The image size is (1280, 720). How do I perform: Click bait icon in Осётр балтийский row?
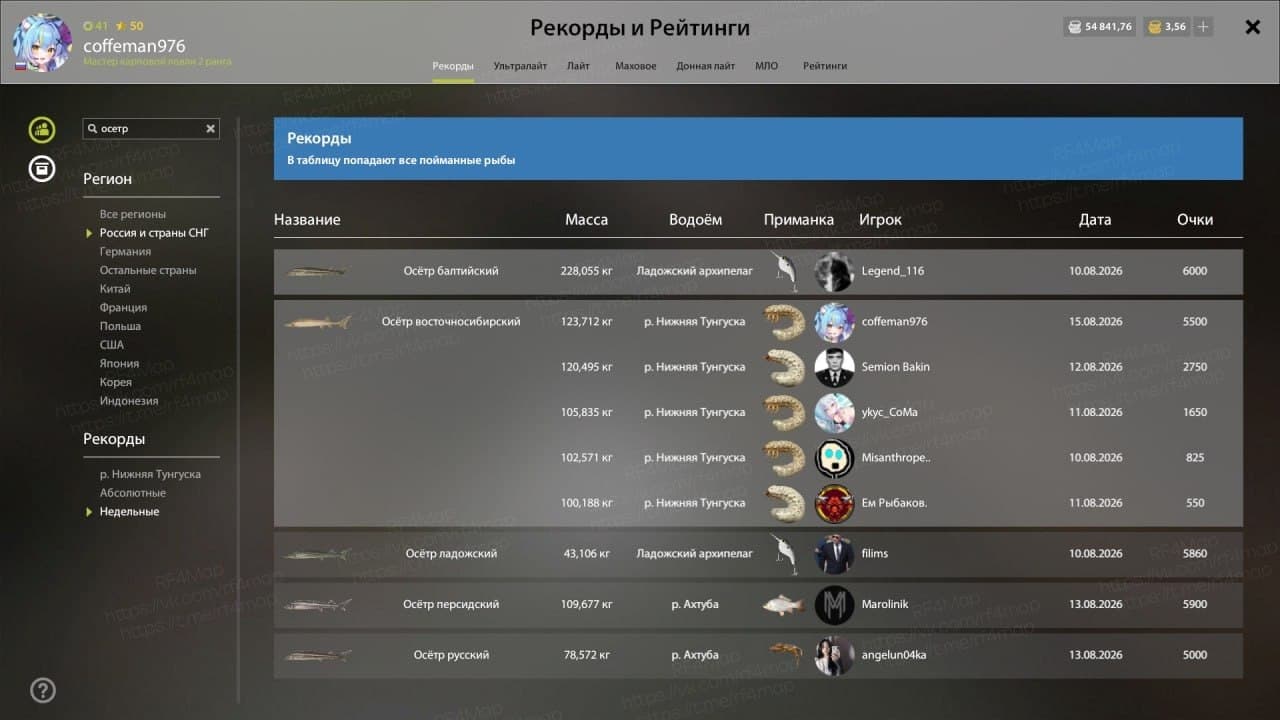[784, 272]
